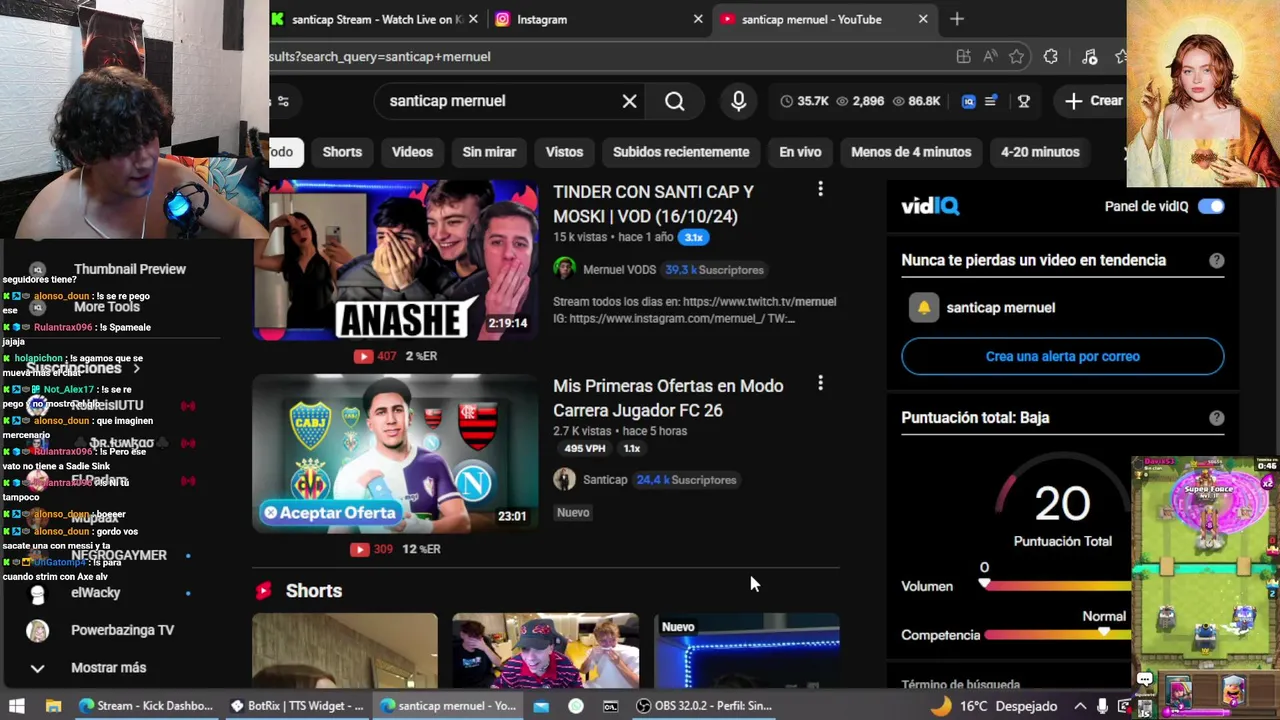
Task: Click the Volumen score slider bar
Action: pos(1058,586)
